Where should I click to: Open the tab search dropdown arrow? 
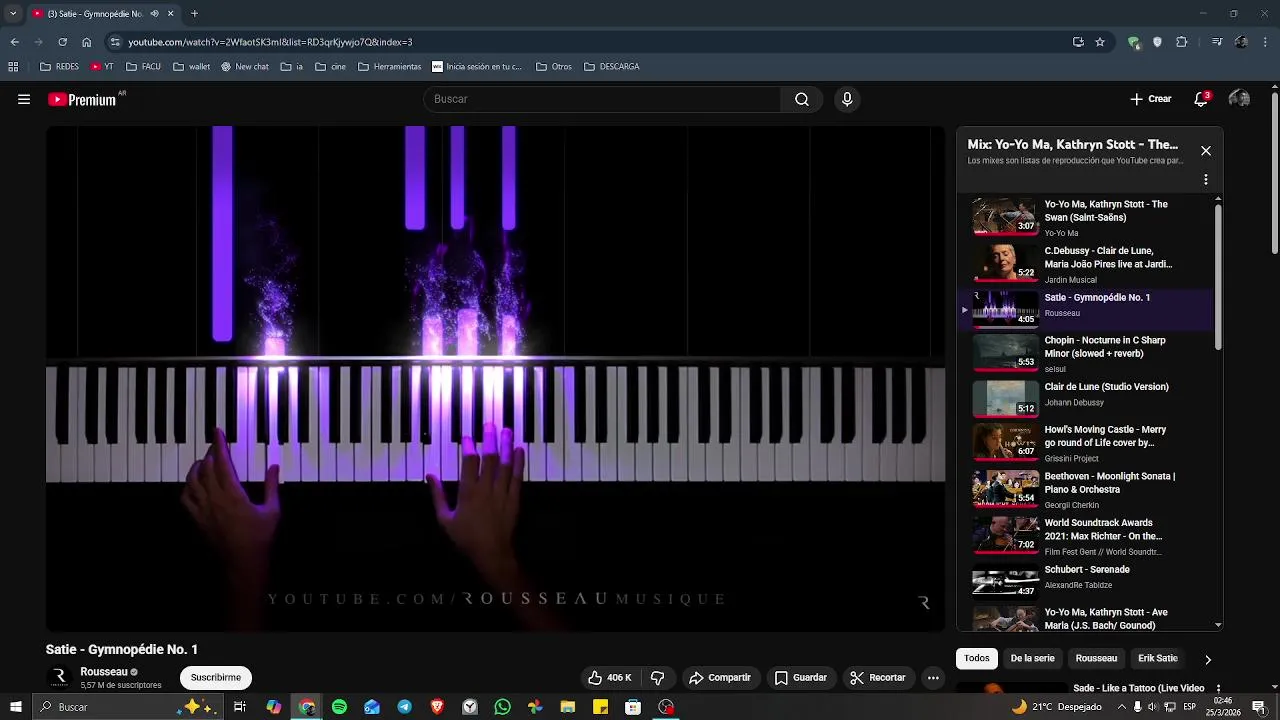click(x=12, y=14)
